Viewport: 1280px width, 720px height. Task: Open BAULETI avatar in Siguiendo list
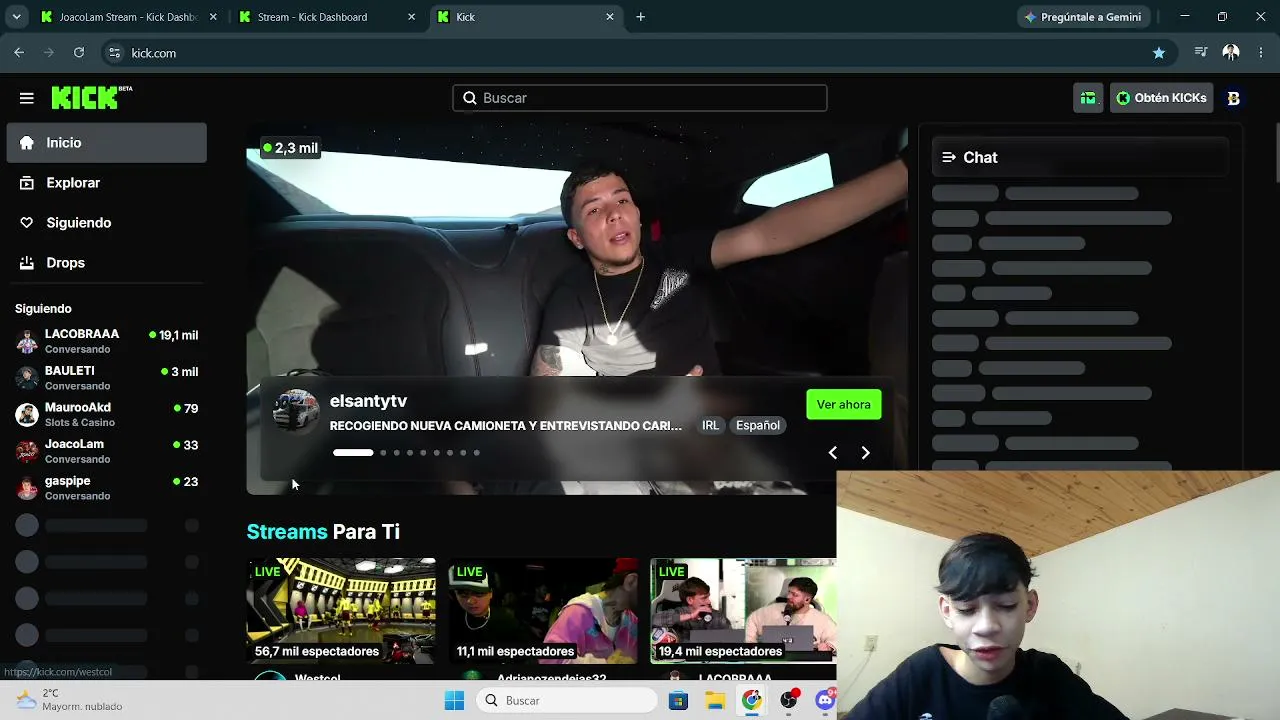pos(27,378)
